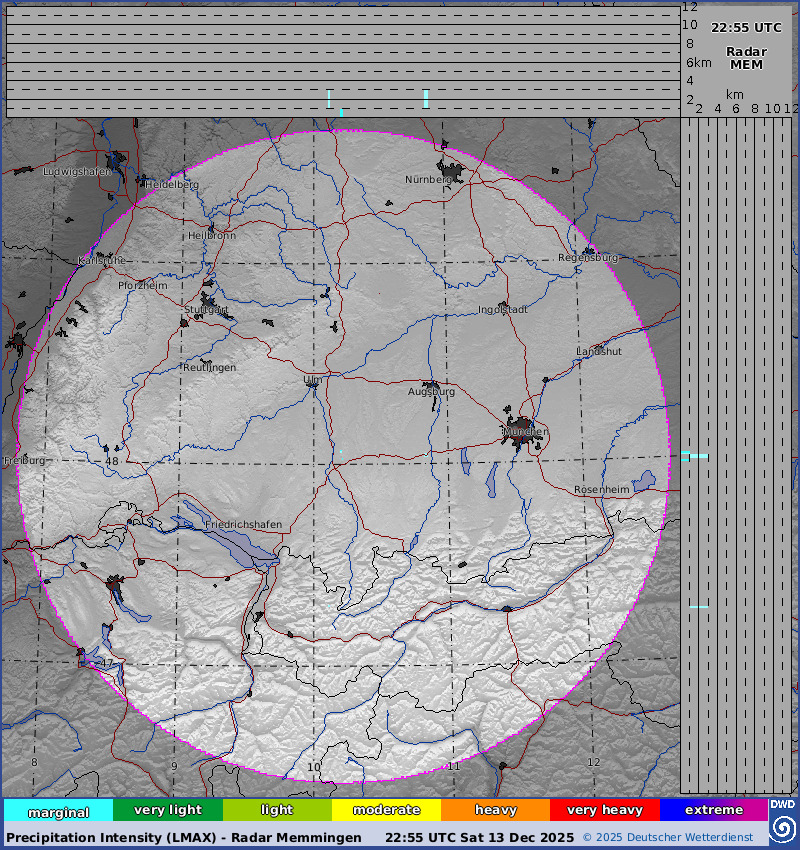
Task: Click the red very heavy swatch
Action: (x=604, y=810)
